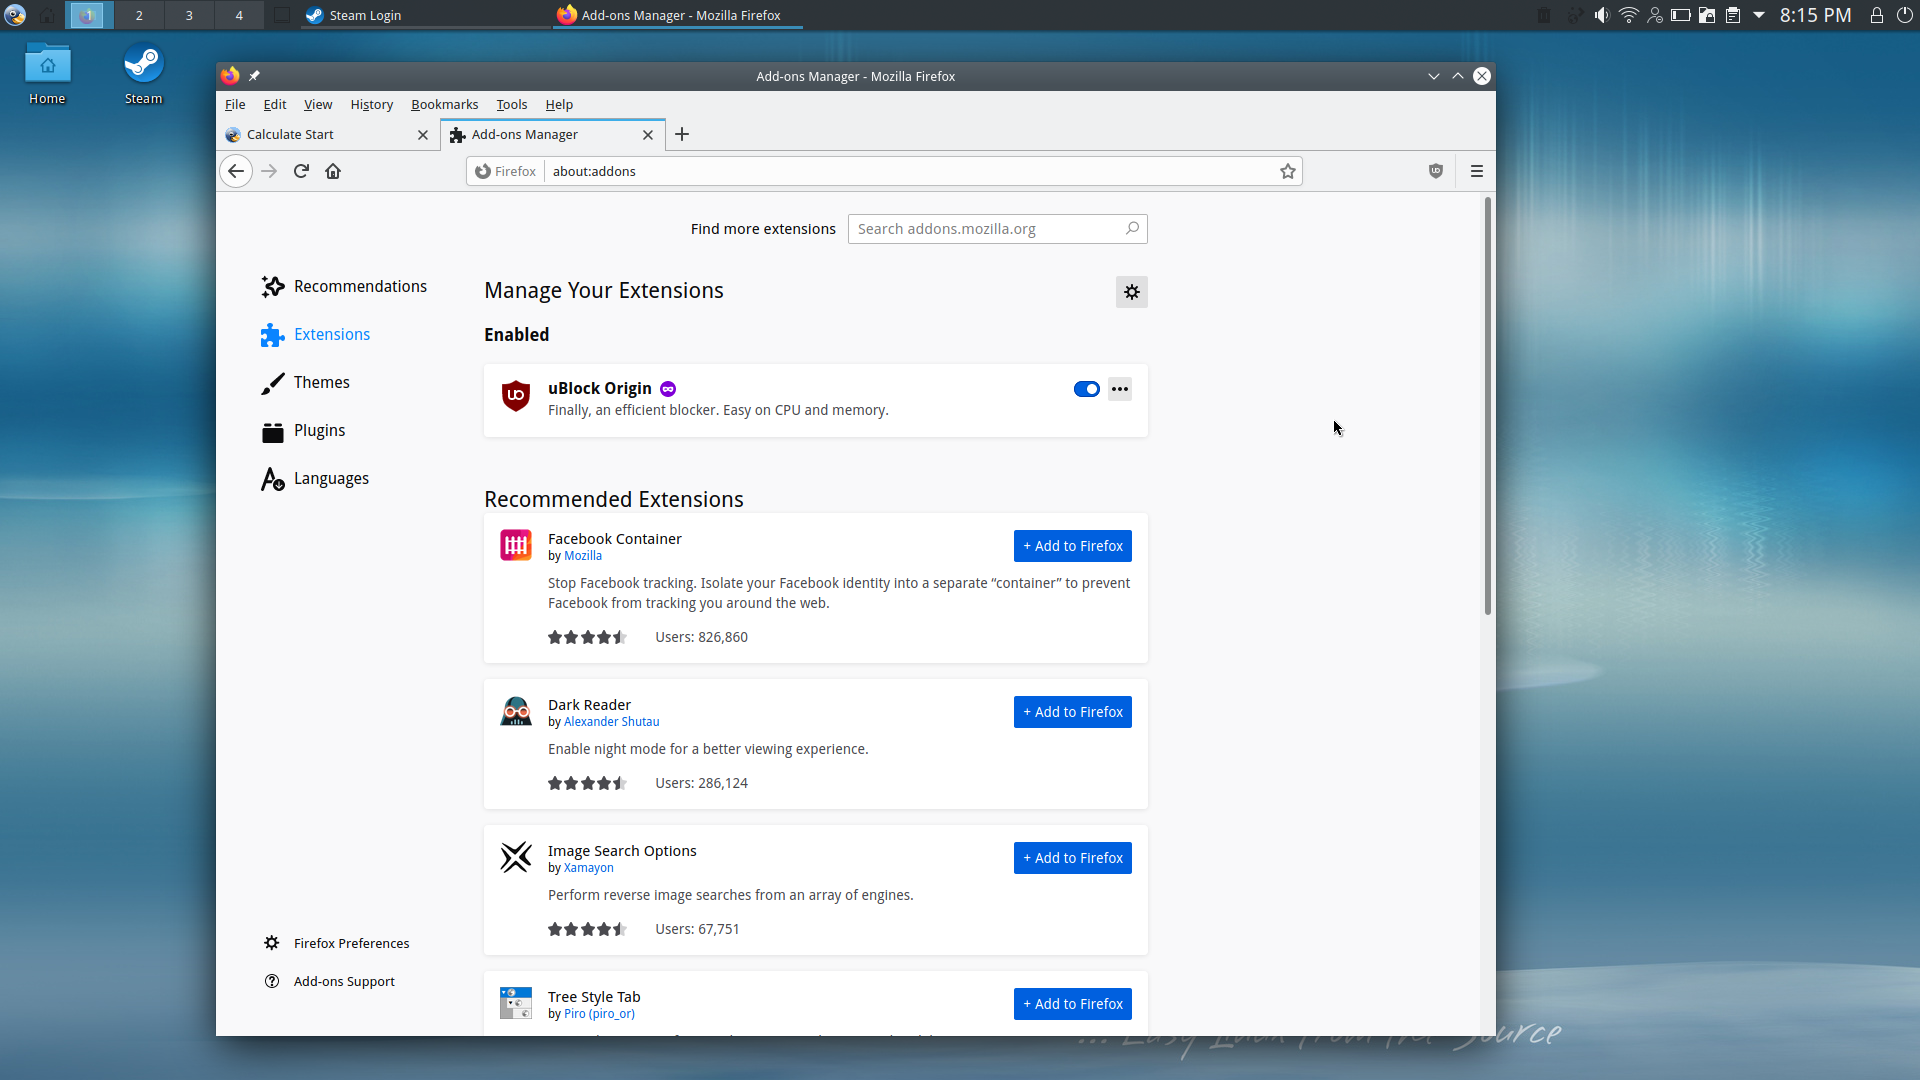Viewport: 1920px width, 1080px height.
Task: Select Themes in the sidebar
Action: 305,382
